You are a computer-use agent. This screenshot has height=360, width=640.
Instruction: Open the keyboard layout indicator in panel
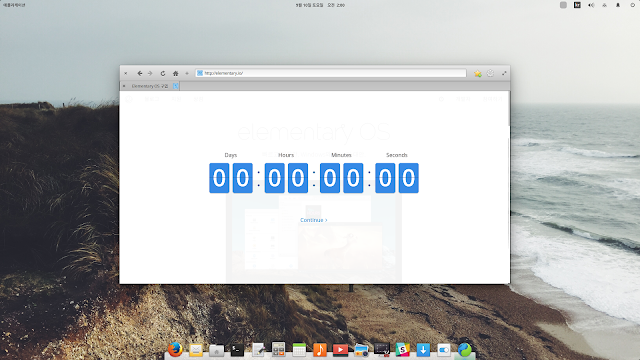pyautogui.click(x=577, y=5)
